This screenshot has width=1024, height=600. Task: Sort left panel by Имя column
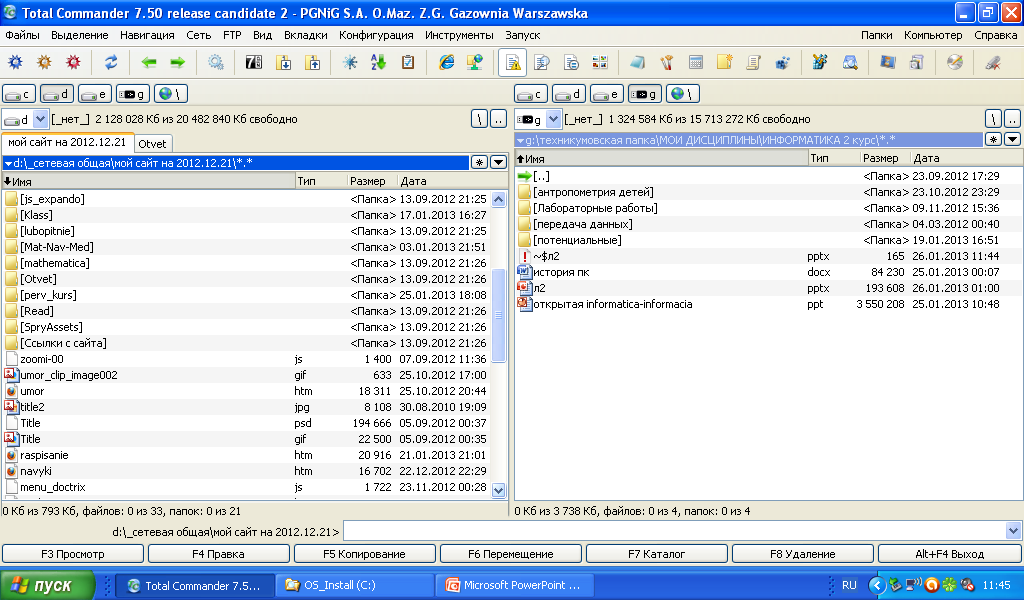(149, 182)
